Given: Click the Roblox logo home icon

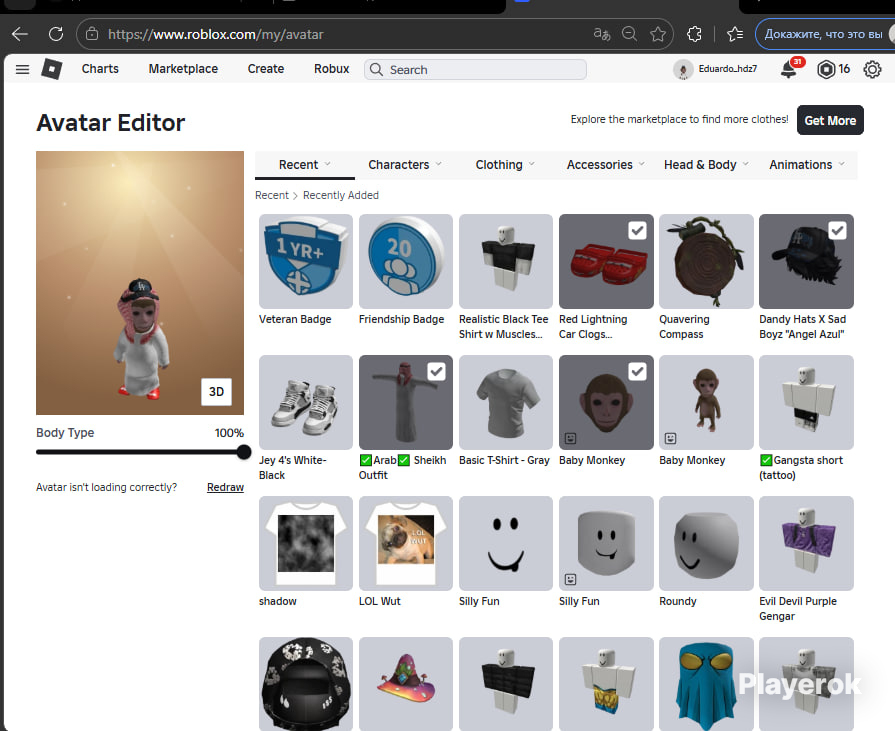Looking at the screenshot, I should click(51, 69).
